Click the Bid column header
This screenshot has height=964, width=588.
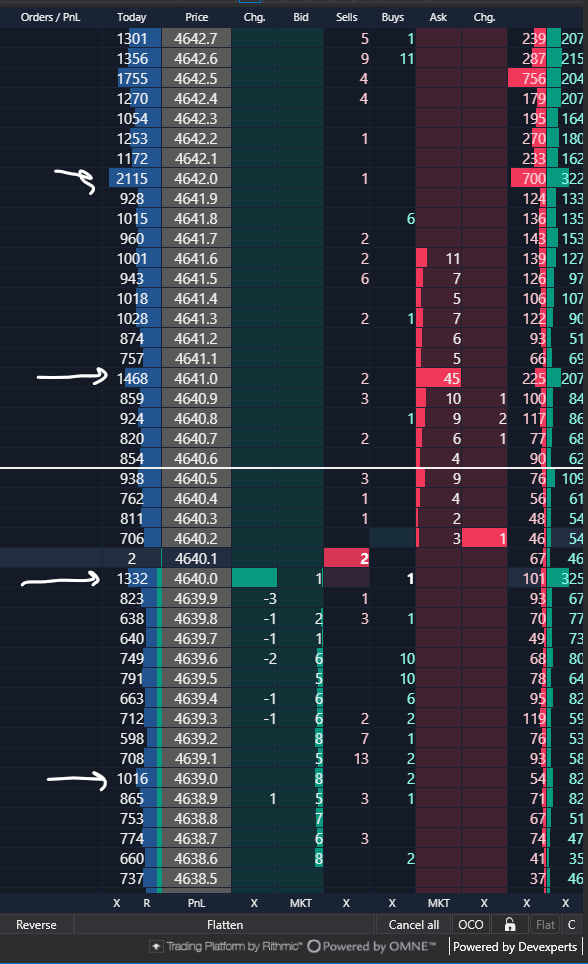[x=301, y=17]
